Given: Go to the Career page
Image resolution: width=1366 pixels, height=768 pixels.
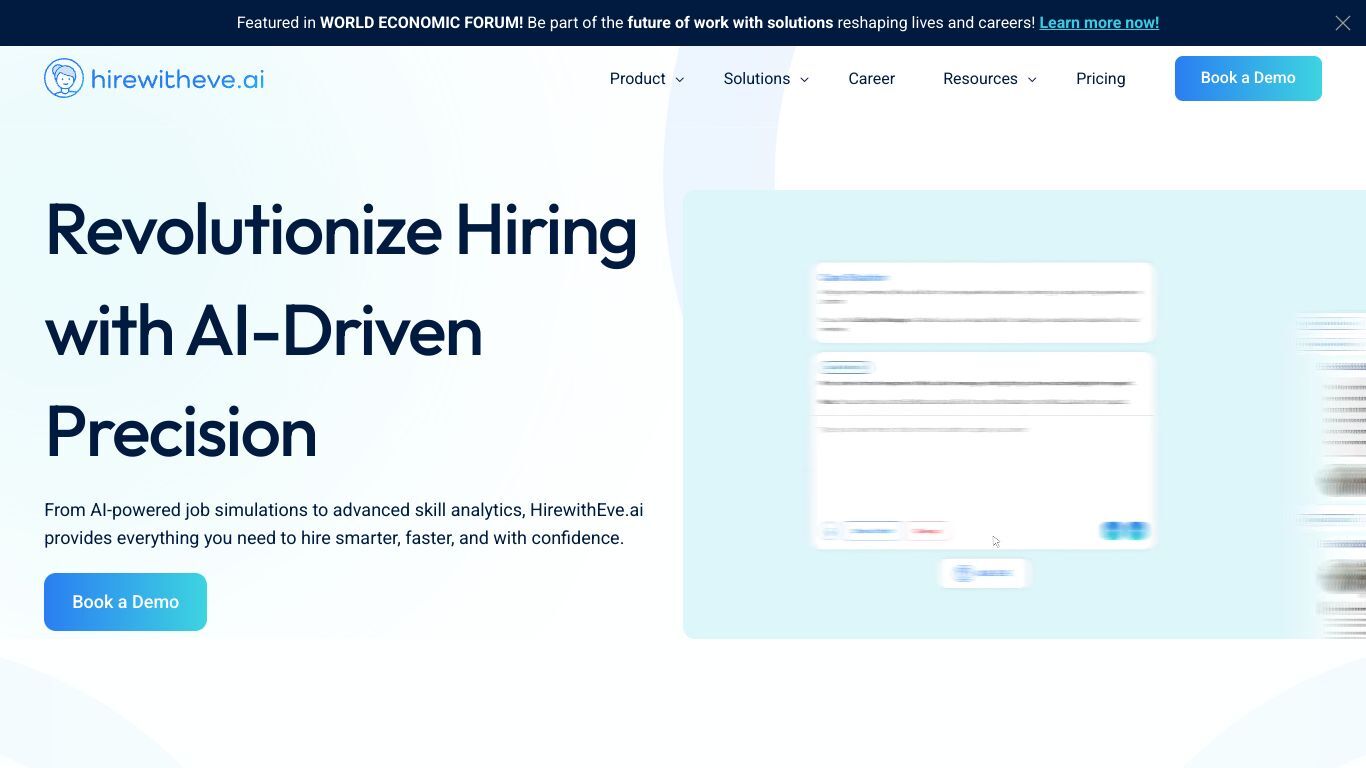Looking at the screenshot, I should pyautogui.click(x=872, y=79).
